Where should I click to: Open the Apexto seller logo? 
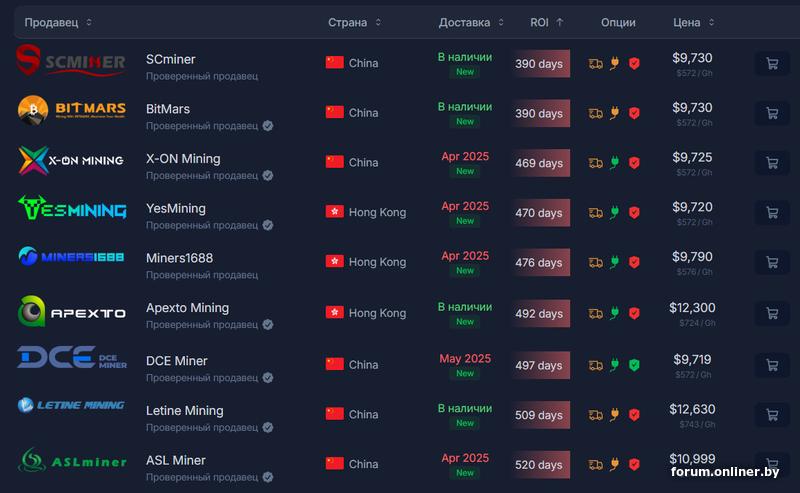(71, 311)
